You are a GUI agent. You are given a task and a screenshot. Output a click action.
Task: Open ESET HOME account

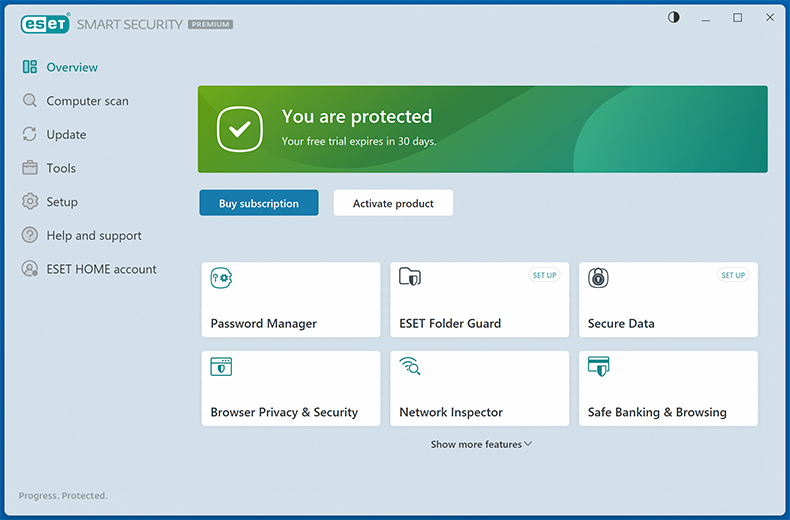101,269
